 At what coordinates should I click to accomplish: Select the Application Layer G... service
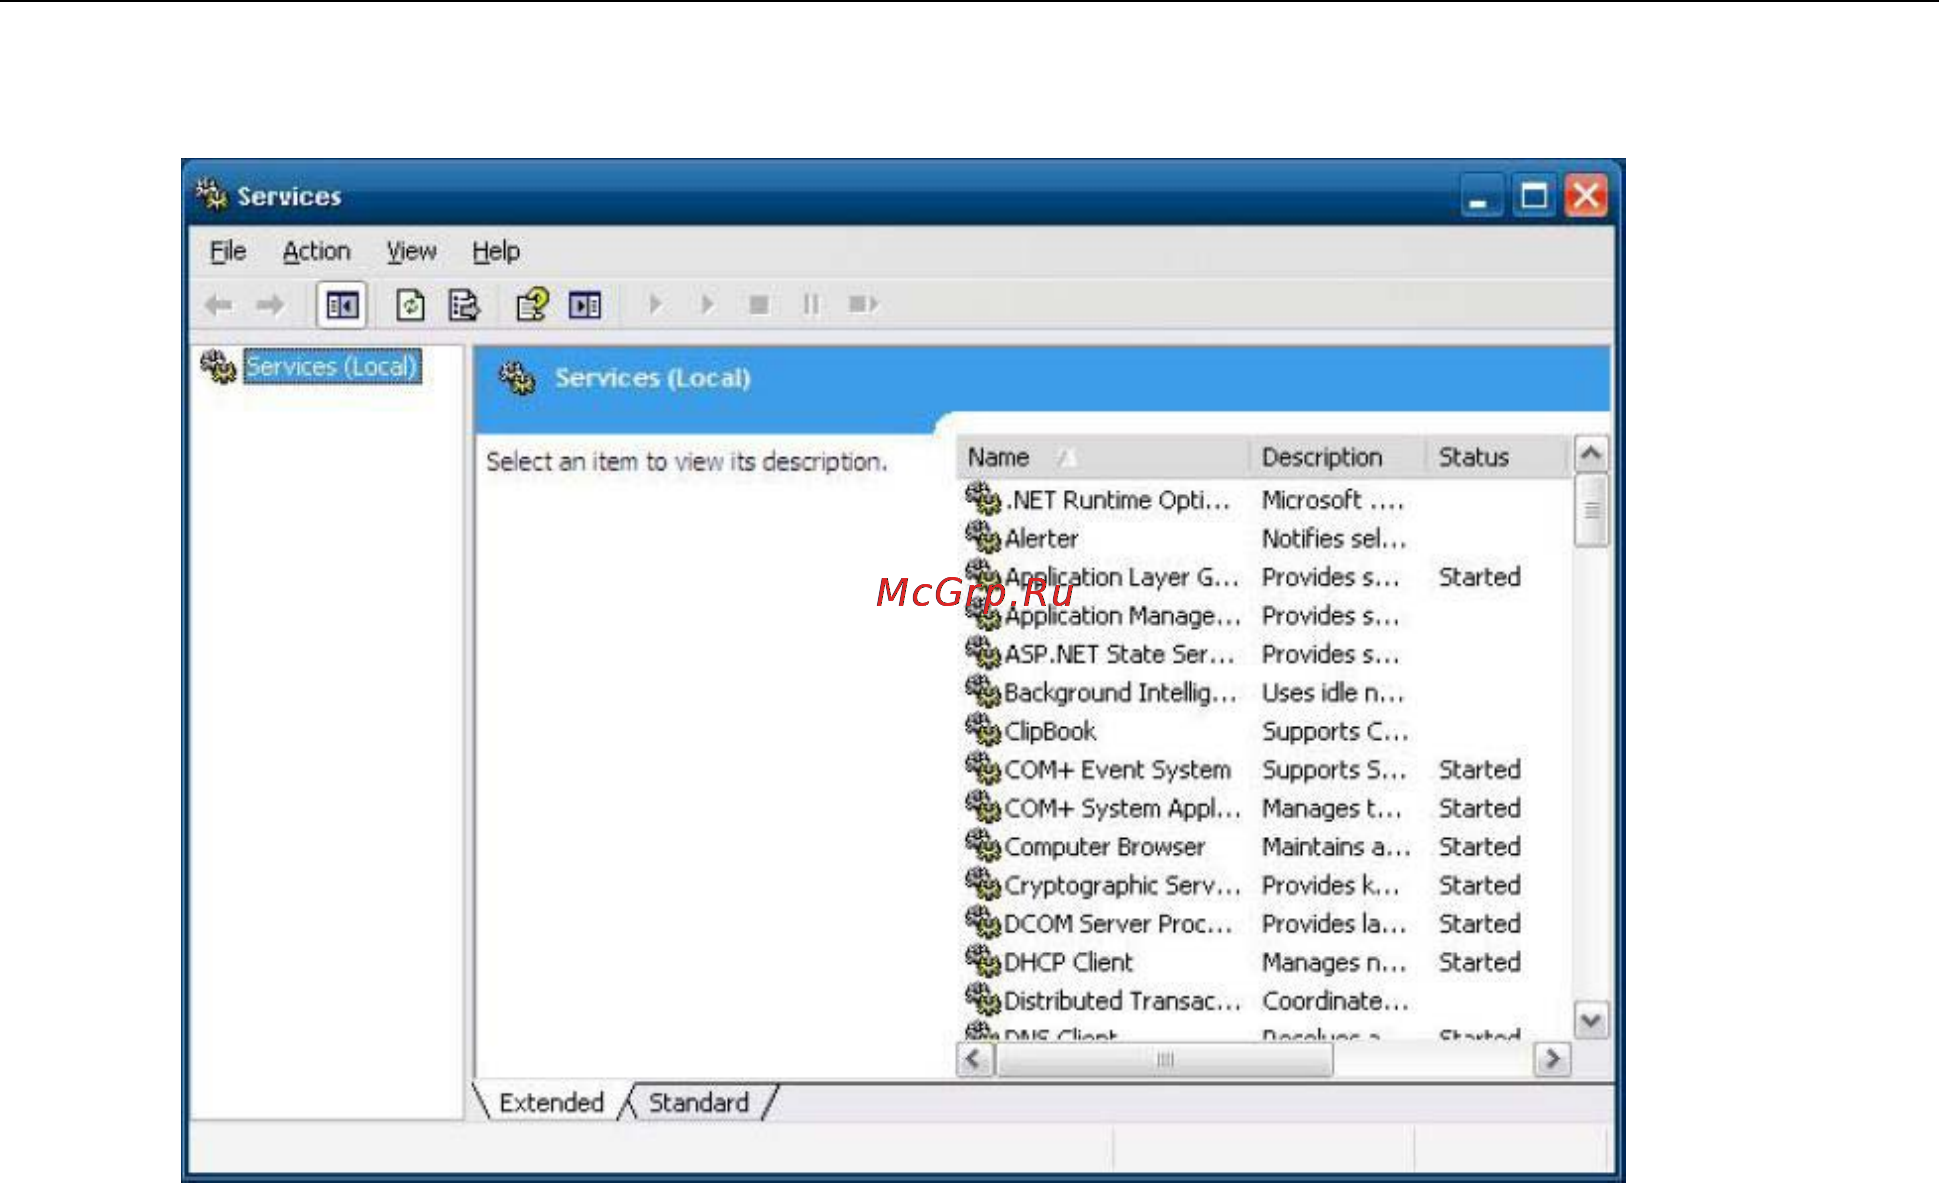[1121, 578]
